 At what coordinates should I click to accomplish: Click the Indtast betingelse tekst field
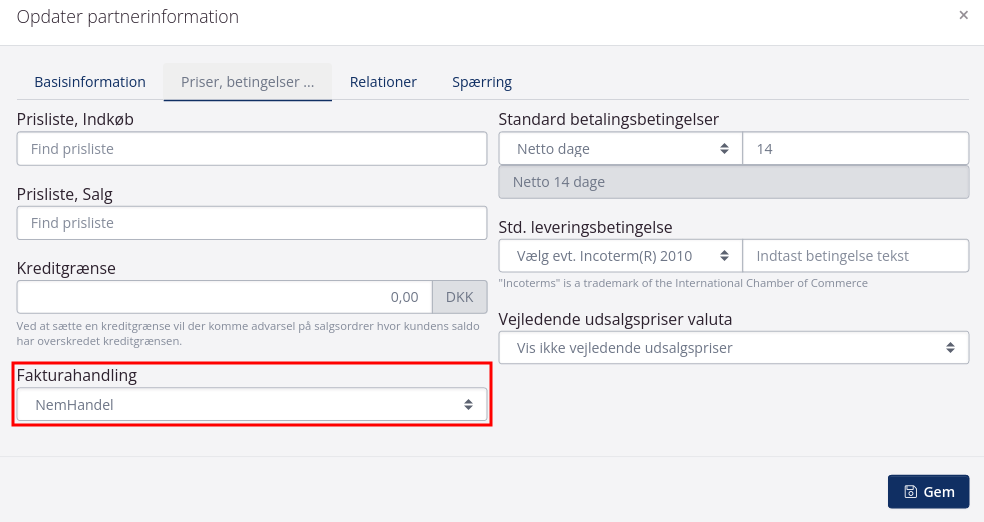click(855, 256)
